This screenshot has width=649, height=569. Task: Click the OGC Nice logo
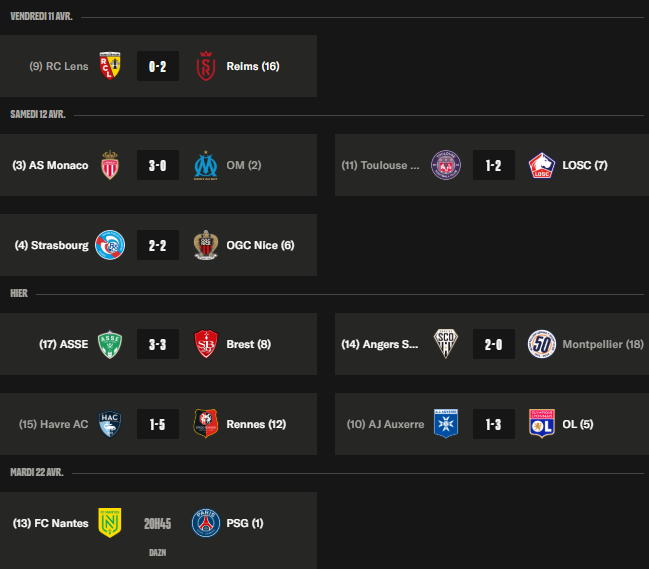(x=206, y=245)
